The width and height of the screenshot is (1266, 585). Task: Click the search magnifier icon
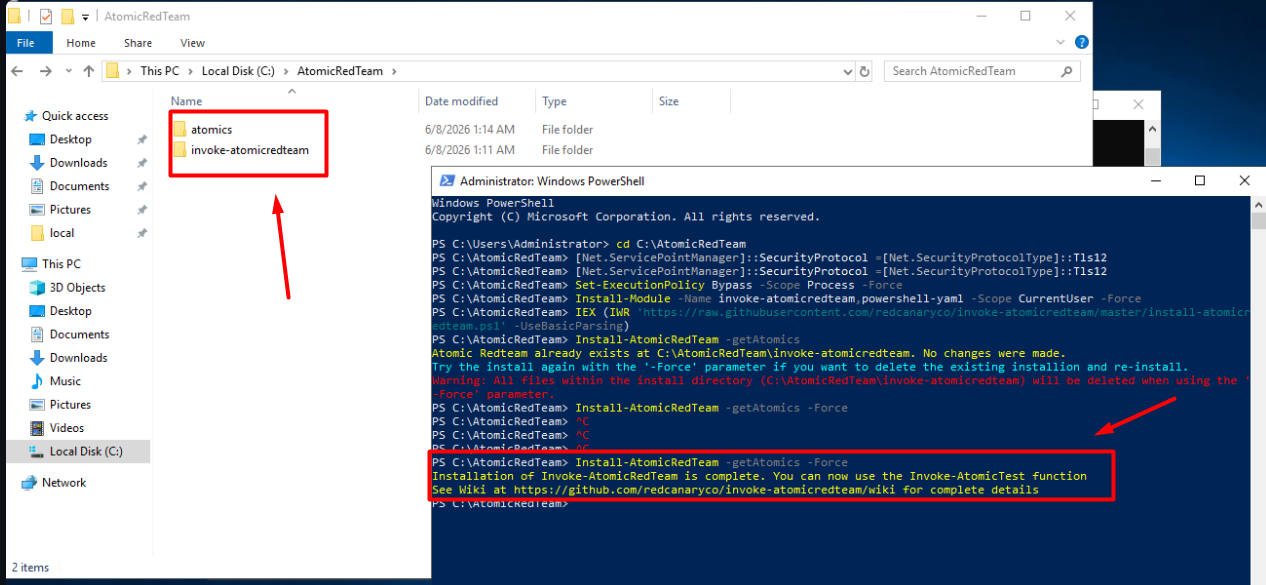coord(1067,71)
